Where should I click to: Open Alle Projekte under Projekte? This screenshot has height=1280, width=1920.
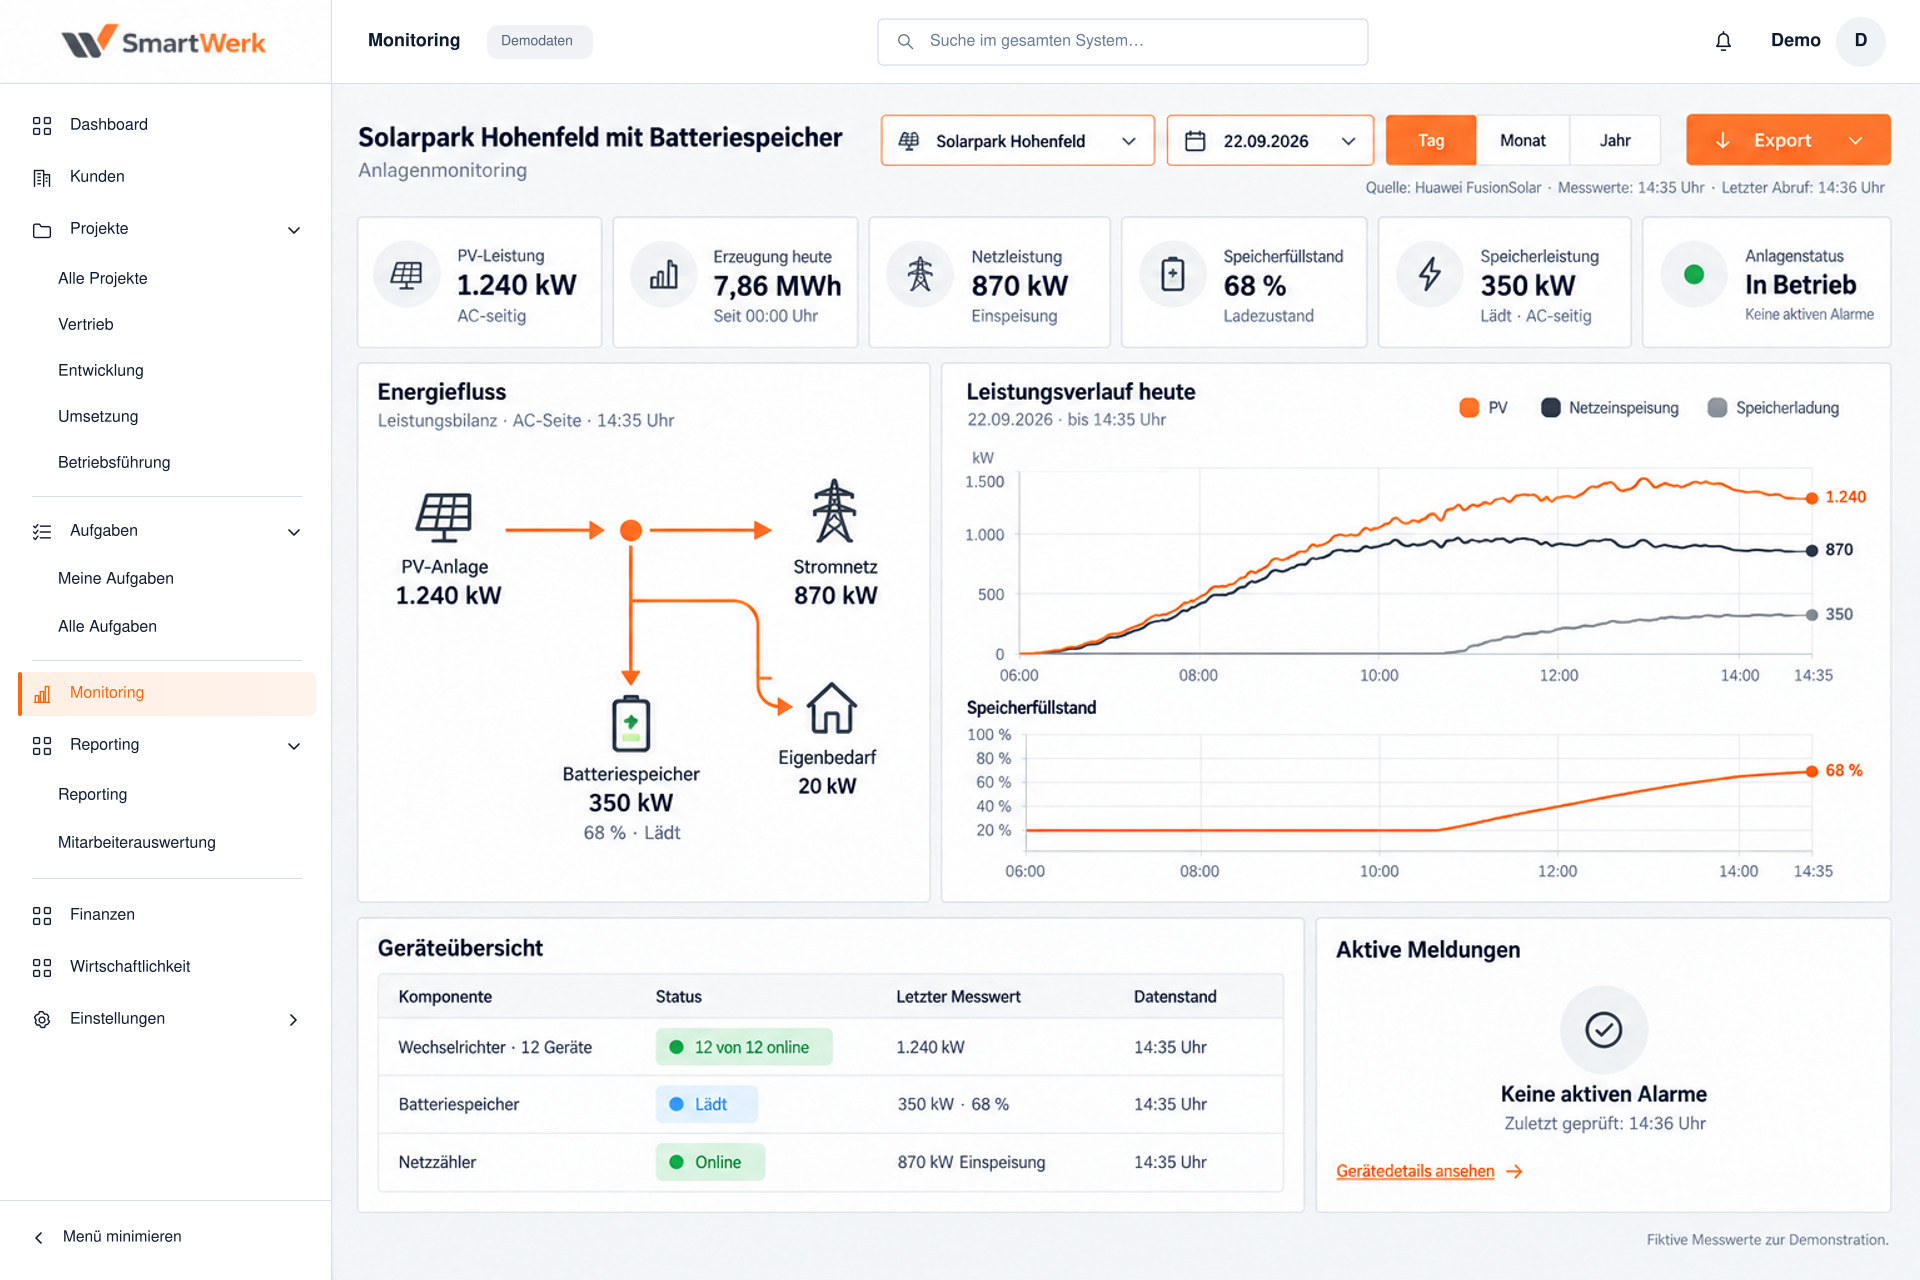click(103, 279)
